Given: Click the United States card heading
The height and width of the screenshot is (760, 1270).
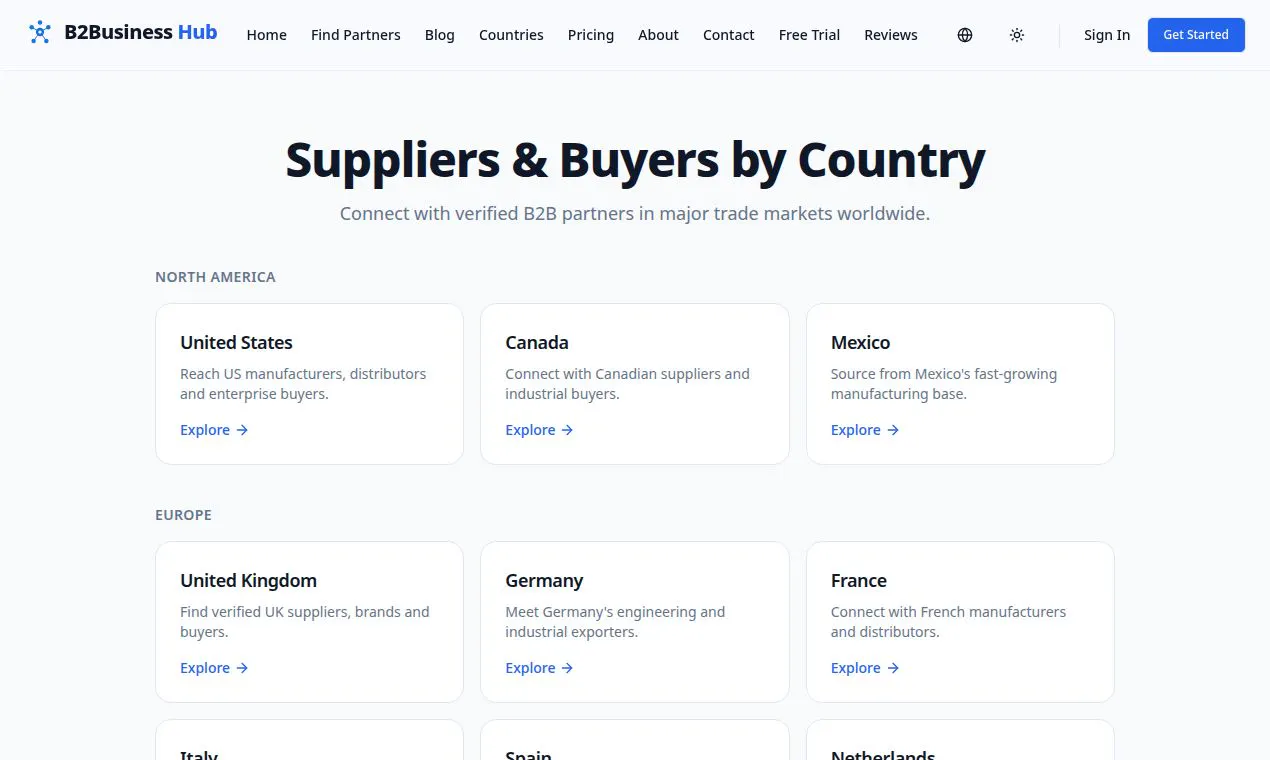Looking at the screenshot, I should [237, 342].
